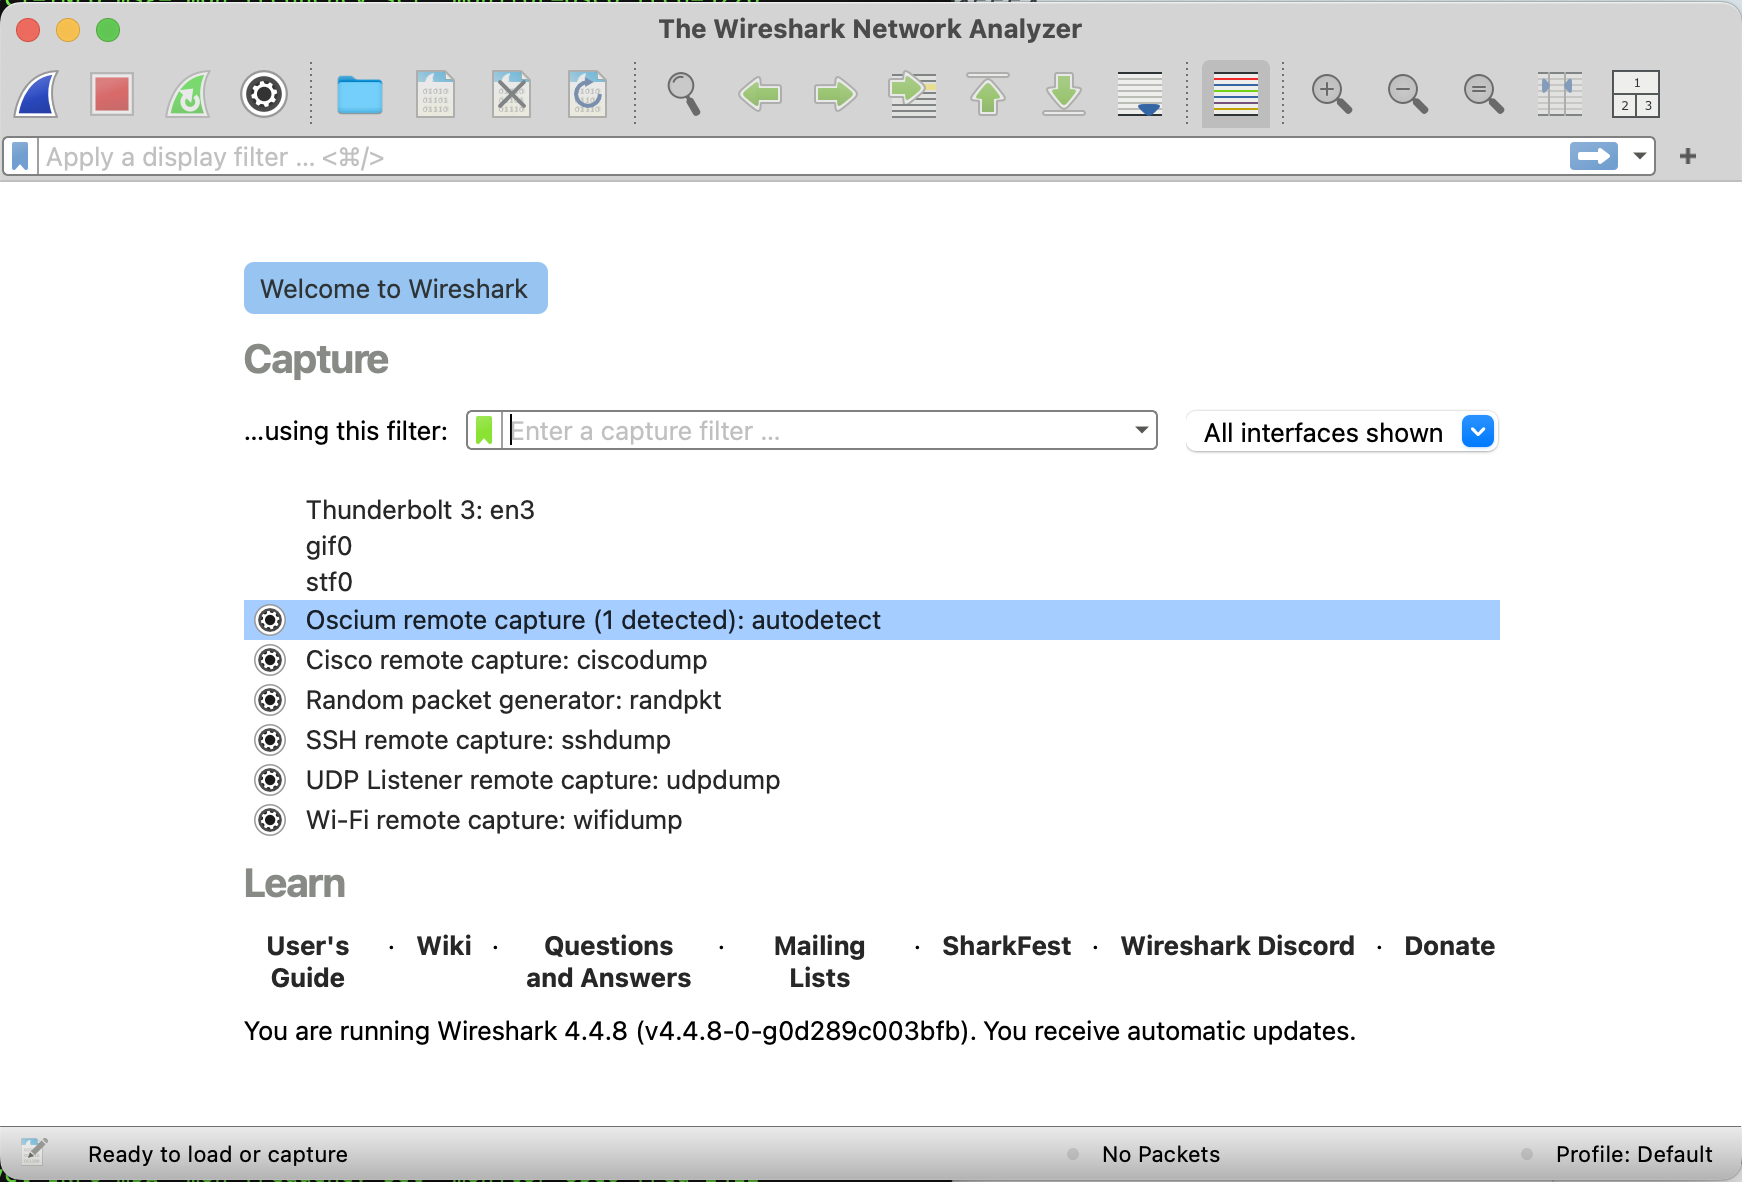
Task: Open the User's Guide link
Action: (x=308, y=962)
